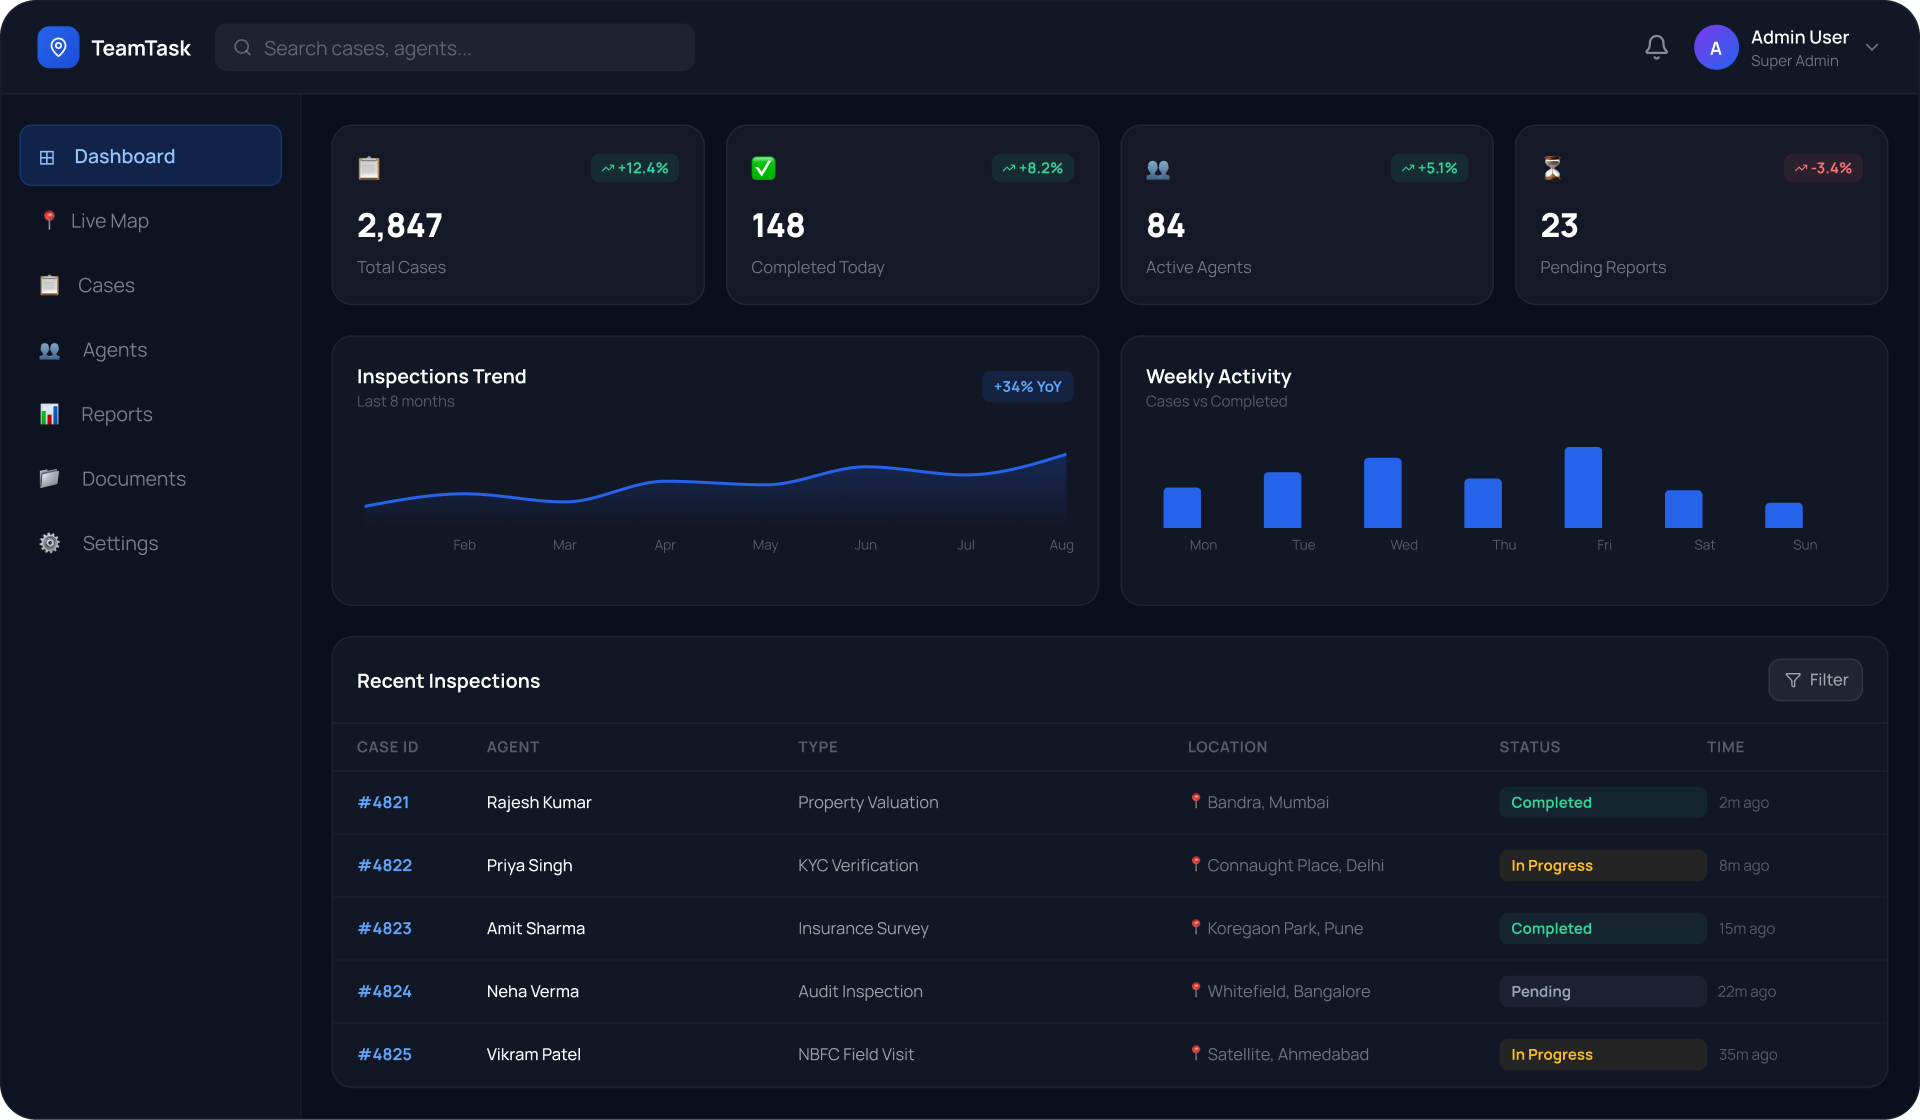1920x1120 pixels.
Task: Click the Satellite, Ahmedabad location pin
Action: (x=1195, y=1053)
